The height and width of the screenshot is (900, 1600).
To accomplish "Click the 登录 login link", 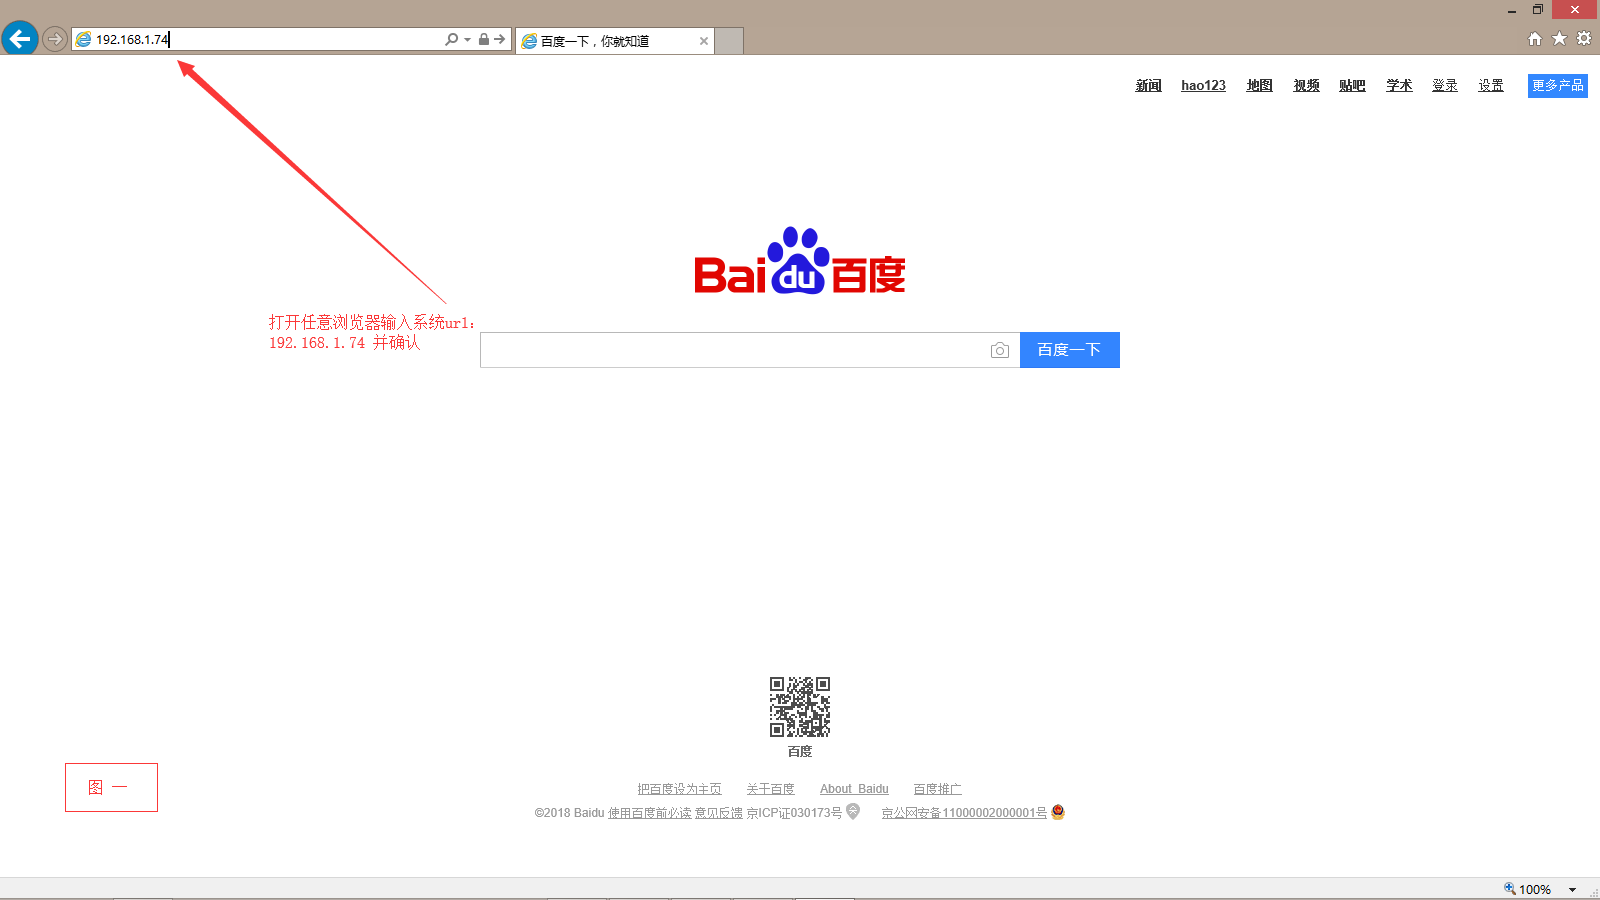I will [1445, 86].
